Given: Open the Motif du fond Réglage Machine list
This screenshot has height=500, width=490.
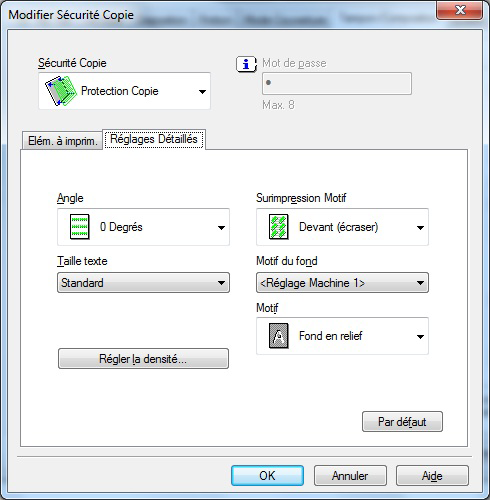Looking at the screenshot, I should click(342, 283).
